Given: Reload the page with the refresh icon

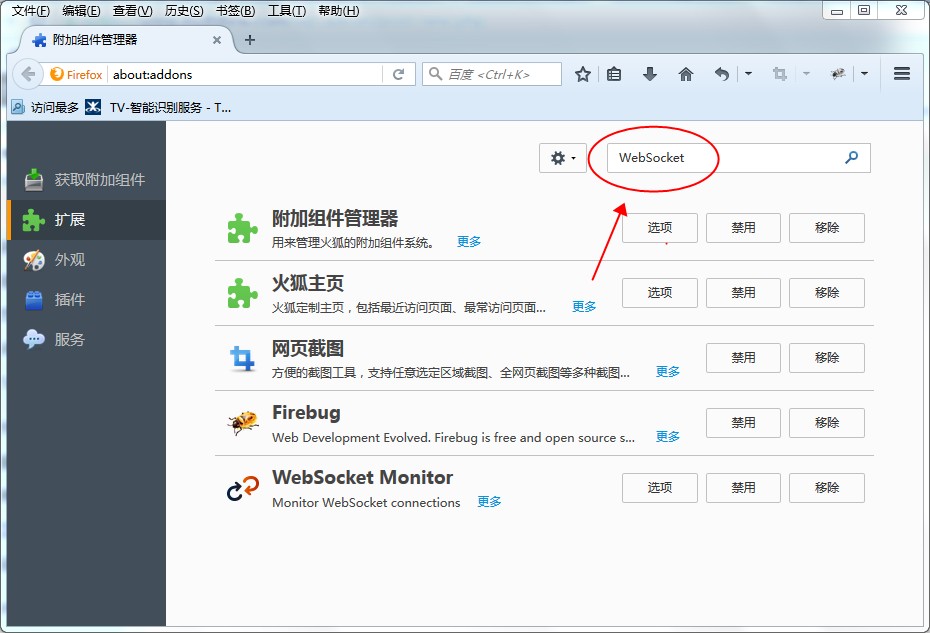Looking at the screenshot, I should tap(399, 74).
